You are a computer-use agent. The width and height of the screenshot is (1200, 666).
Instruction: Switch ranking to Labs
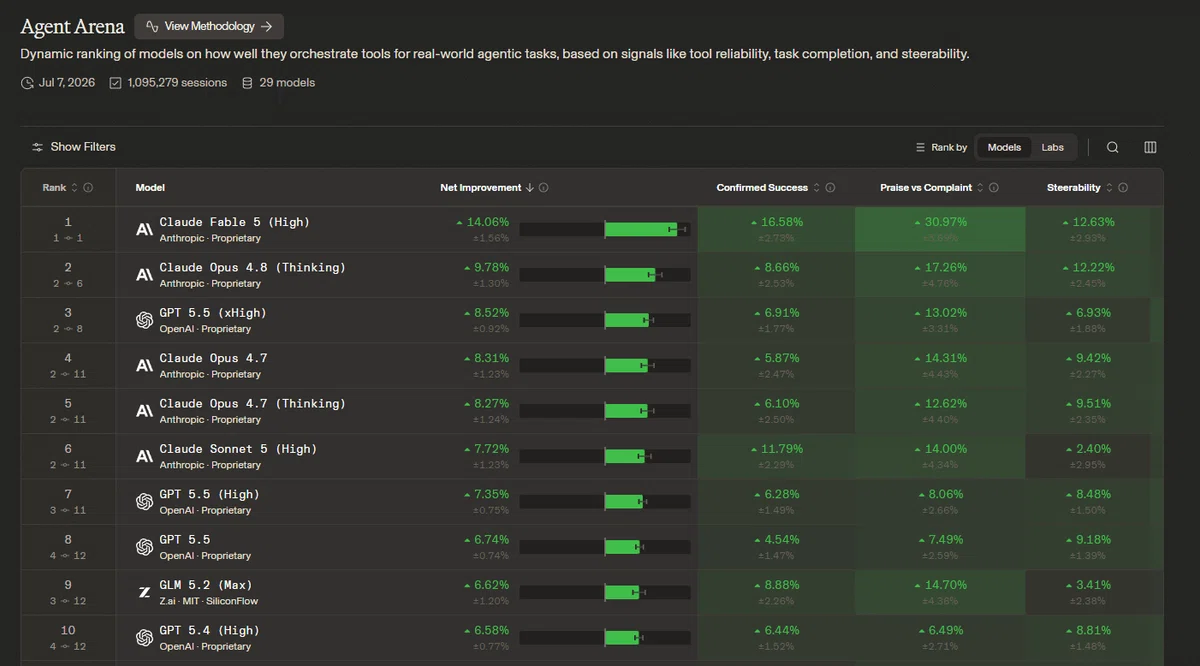tap(1052, 147)
